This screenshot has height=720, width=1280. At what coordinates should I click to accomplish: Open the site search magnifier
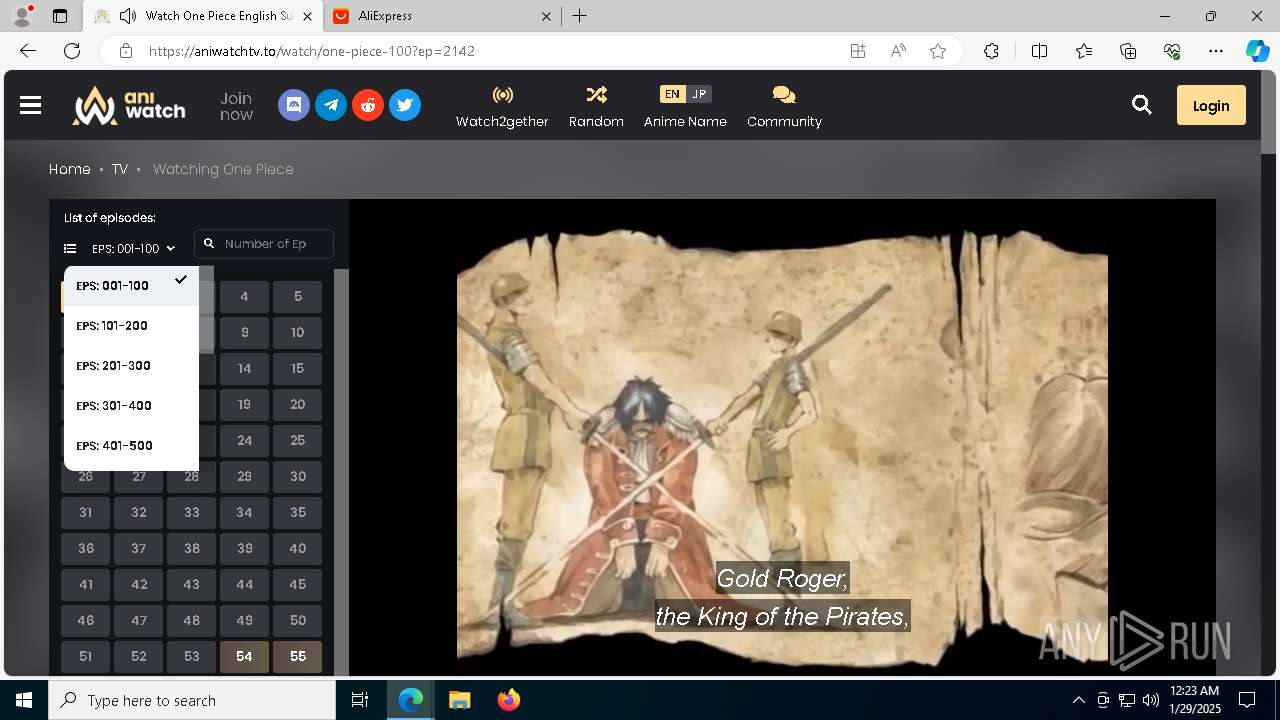tap(1142, 105)
